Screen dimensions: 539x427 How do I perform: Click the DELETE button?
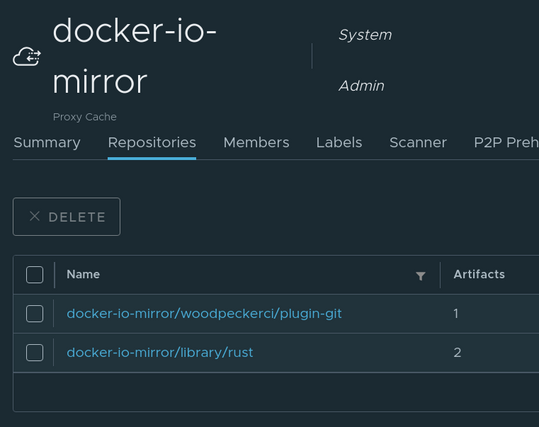[67, 217]
